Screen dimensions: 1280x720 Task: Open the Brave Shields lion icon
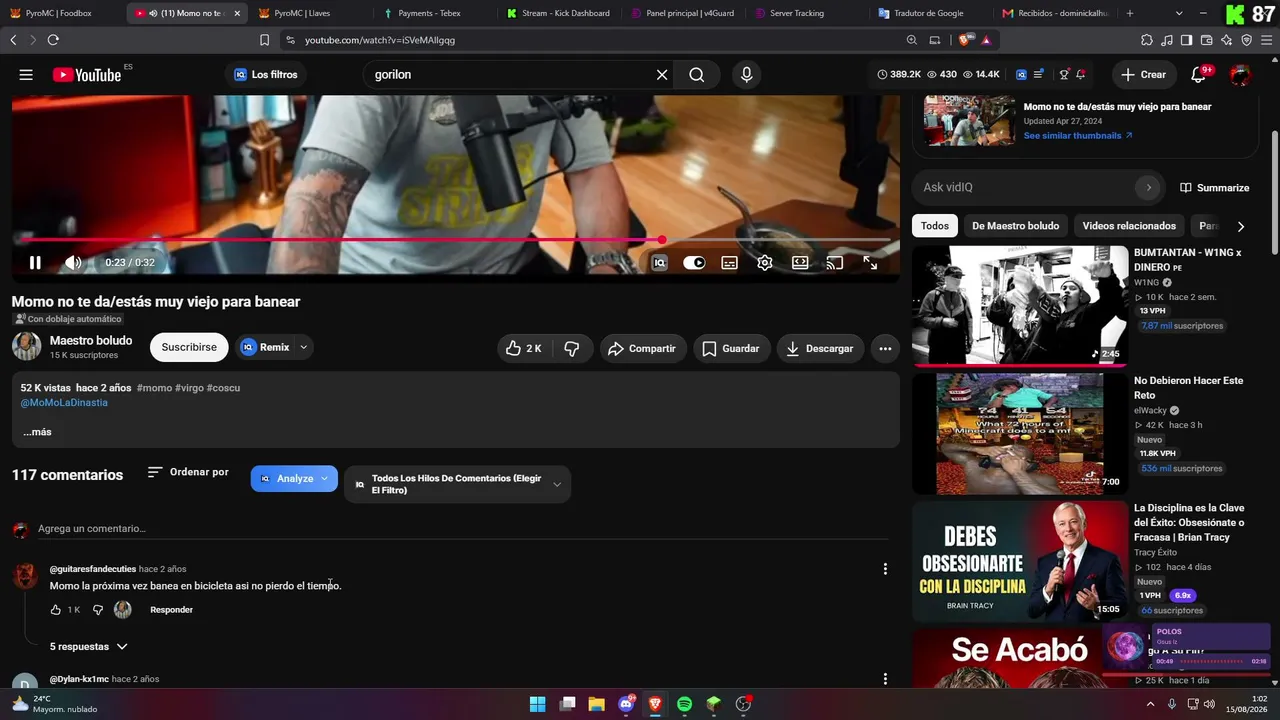point(967,40)
